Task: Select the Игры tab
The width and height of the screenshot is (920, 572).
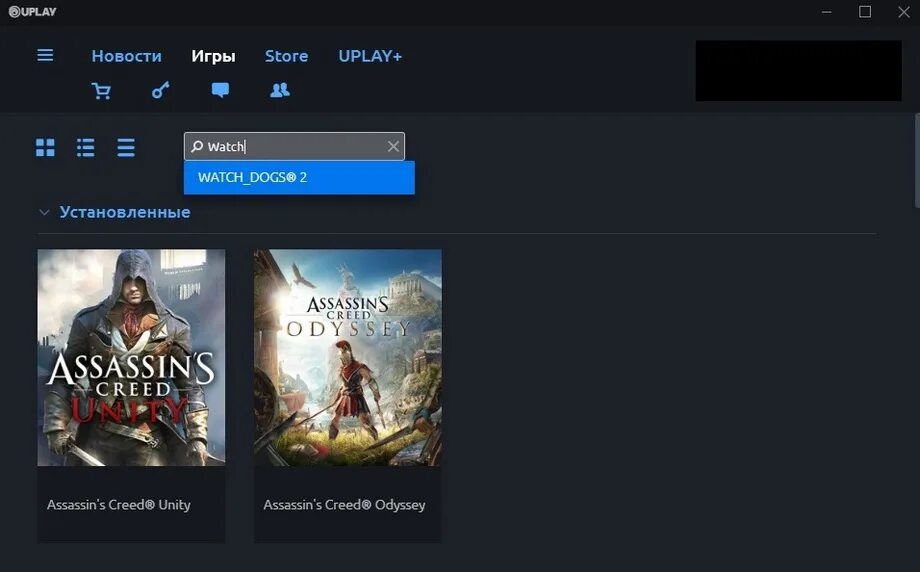Action: coord(213,56)
